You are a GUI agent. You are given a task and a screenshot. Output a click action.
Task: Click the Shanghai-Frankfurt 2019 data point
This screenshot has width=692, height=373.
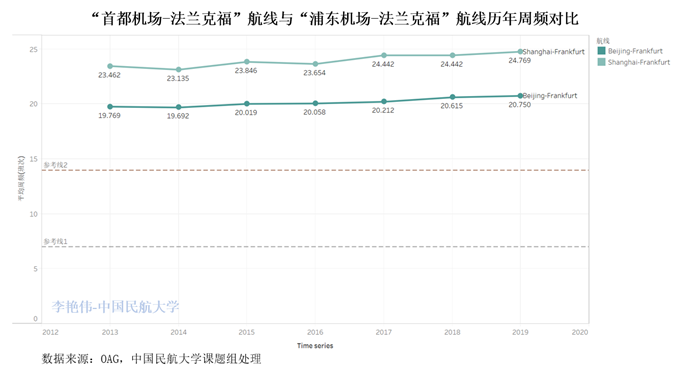(x=520, y=52)
